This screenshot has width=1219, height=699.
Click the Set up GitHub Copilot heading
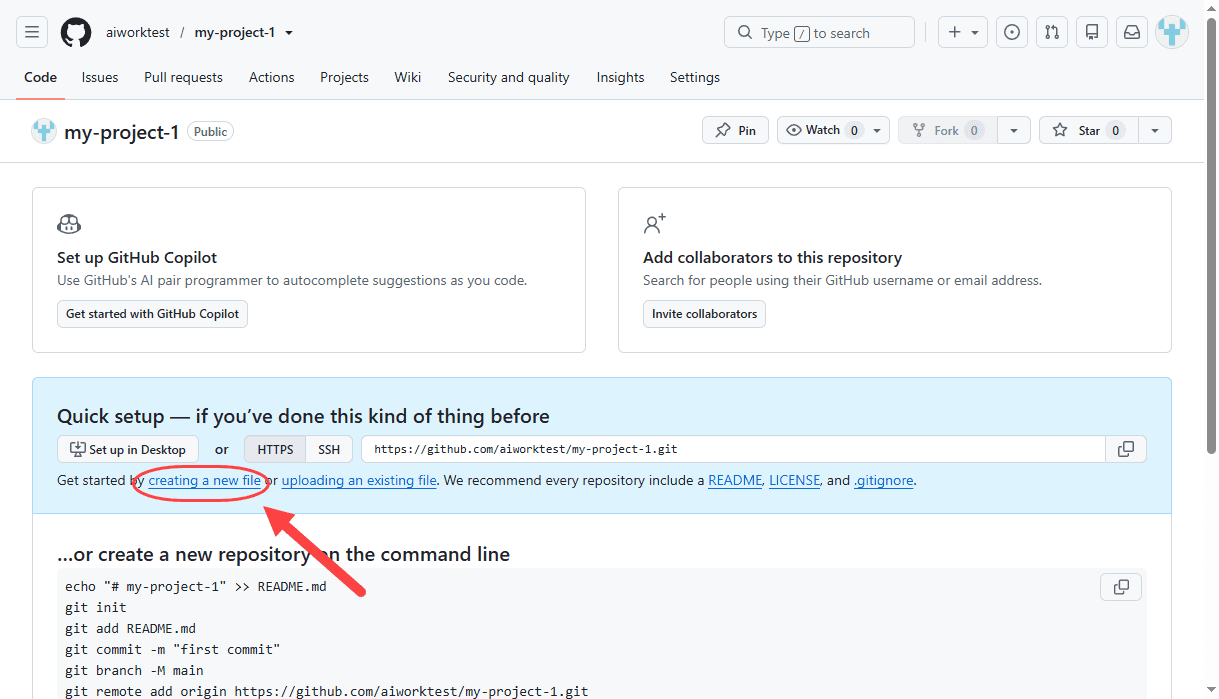(137, 257)
